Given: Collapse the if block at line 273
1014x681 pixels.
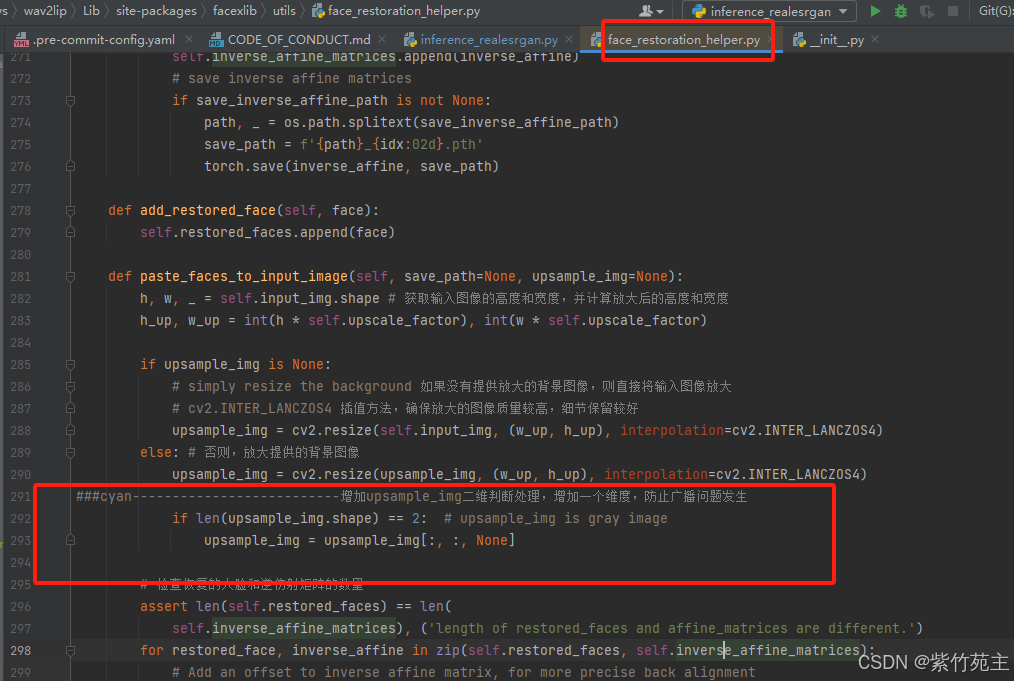Looking at the screenshot, I should [x=70, y=100].
